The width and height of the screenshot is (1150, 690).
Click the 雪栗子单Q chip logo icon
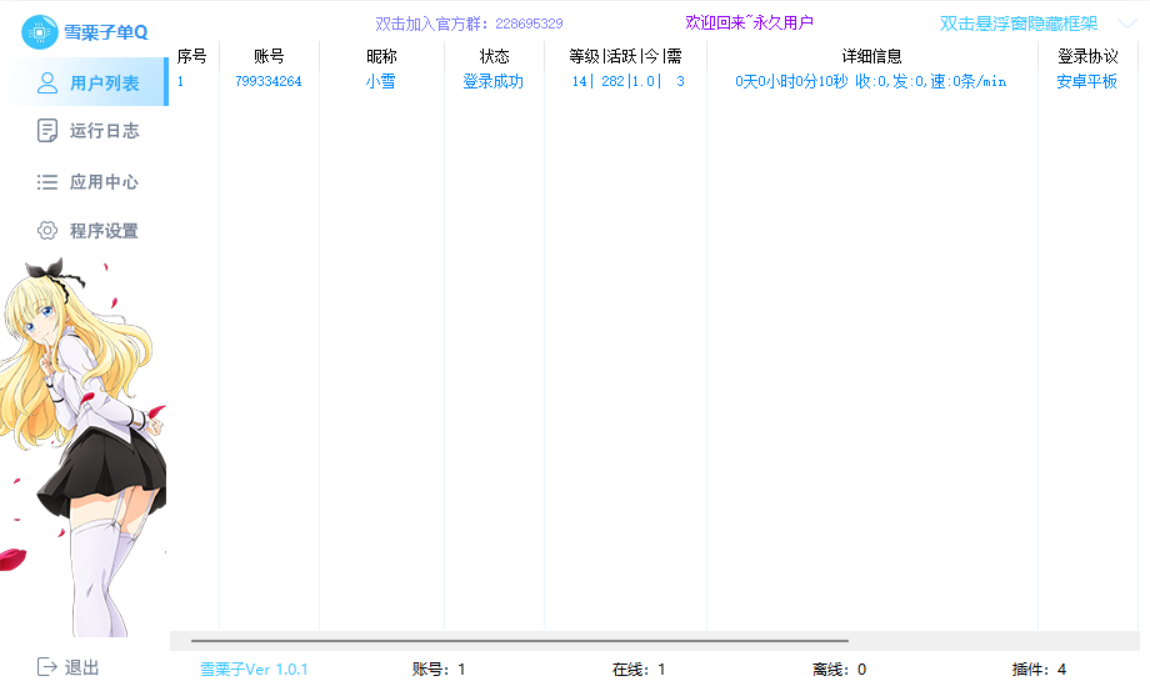pos(39,32)
